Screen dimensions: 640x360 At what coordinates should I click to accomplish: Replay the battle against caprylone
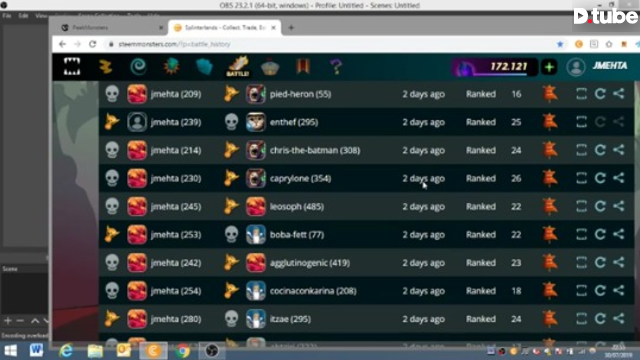[600, 178]
